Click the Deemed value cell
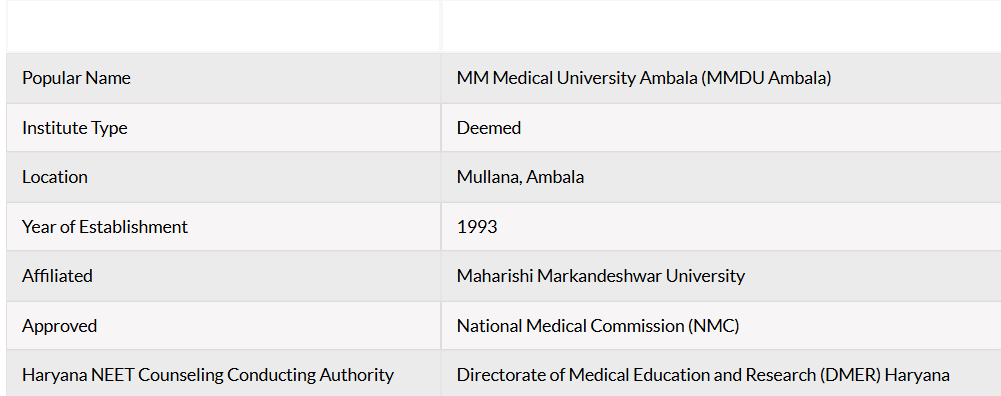 (721, 128)
